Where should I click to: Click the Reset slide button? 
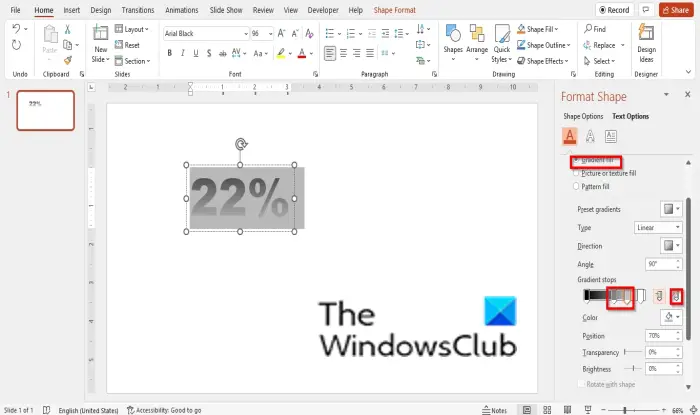pos(127,45)
